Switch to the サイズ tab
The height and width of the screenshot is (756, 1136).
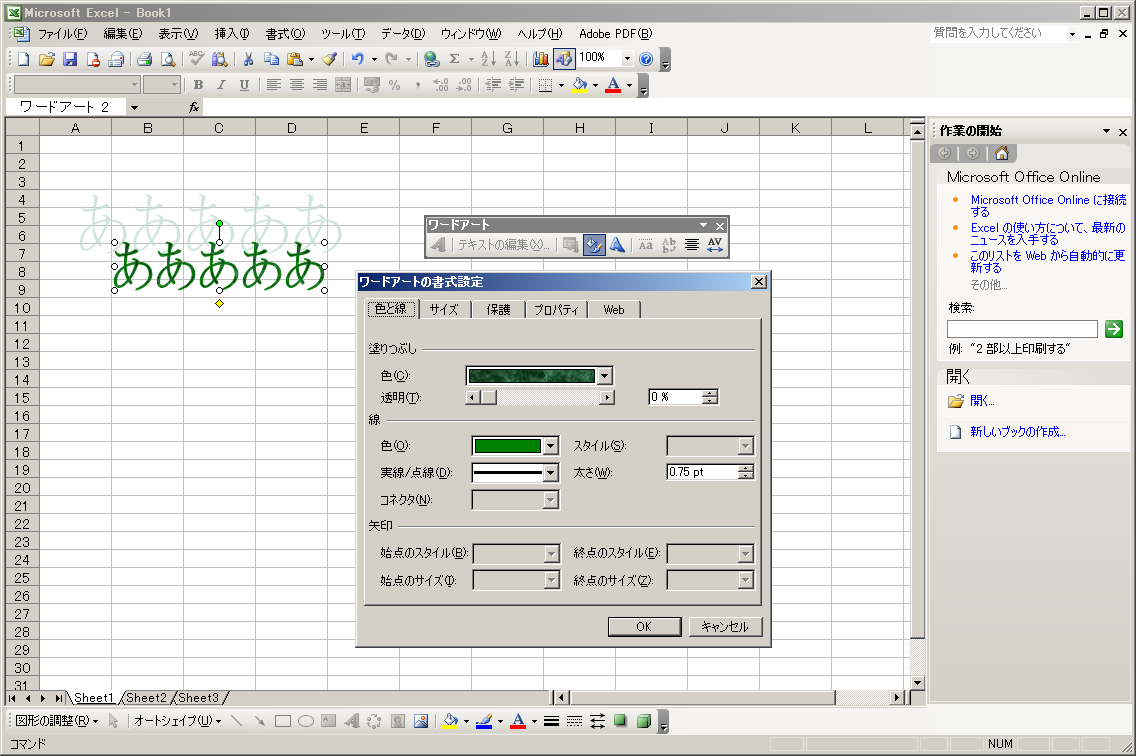(x=444, y=310)
